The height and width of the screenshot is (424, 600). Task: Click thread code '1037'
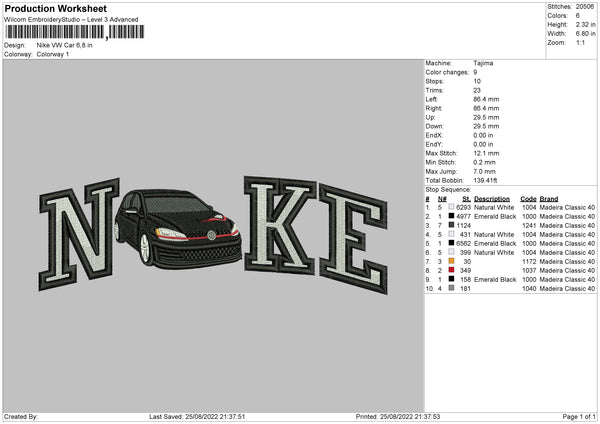(x=529, y=271)
